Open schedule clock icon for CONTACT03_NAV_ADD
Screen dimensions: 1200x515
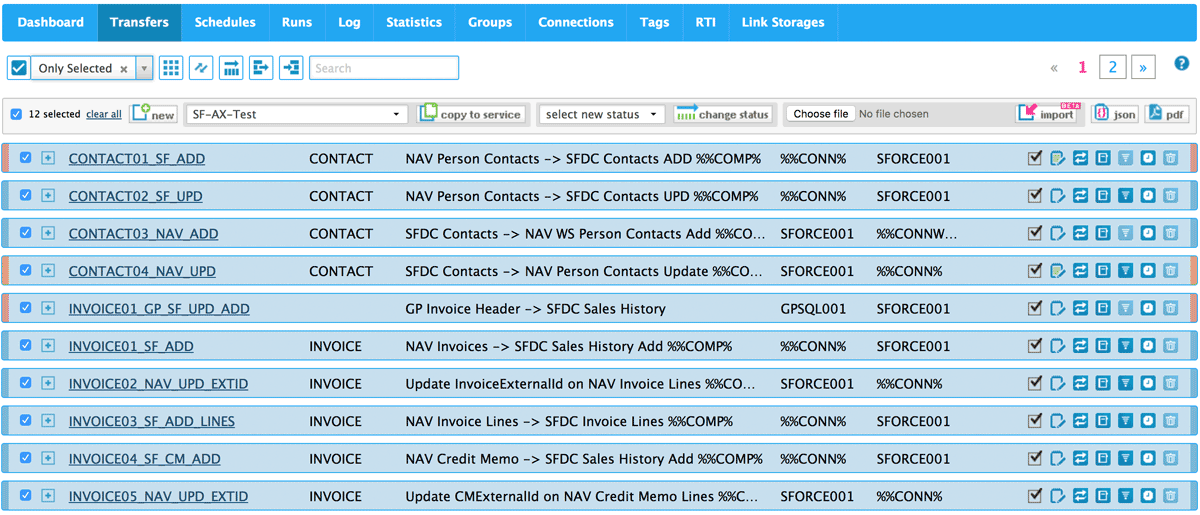[1148, 233]
